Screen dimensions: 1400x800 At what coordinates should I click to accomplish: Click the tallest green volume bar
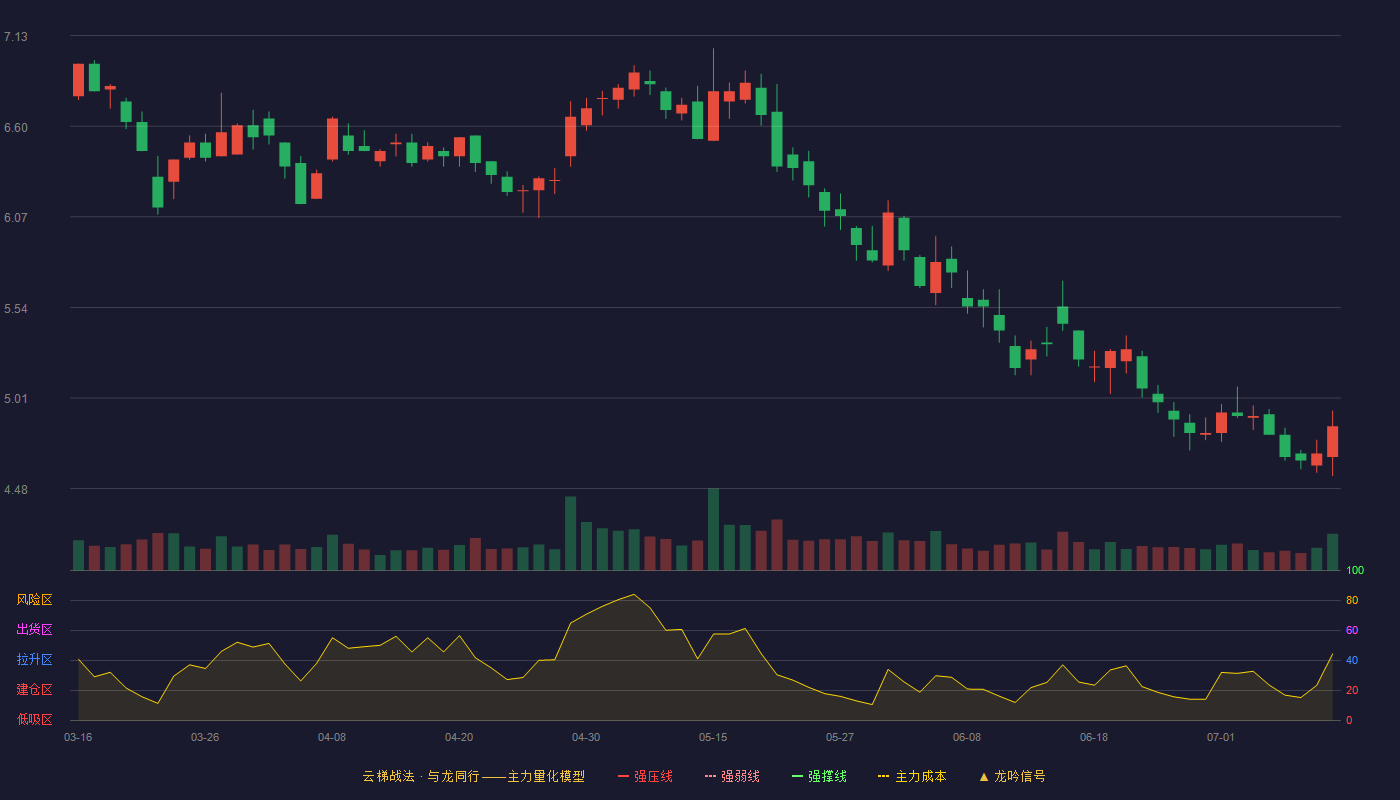pyautogui.click(x=713, y=529)
